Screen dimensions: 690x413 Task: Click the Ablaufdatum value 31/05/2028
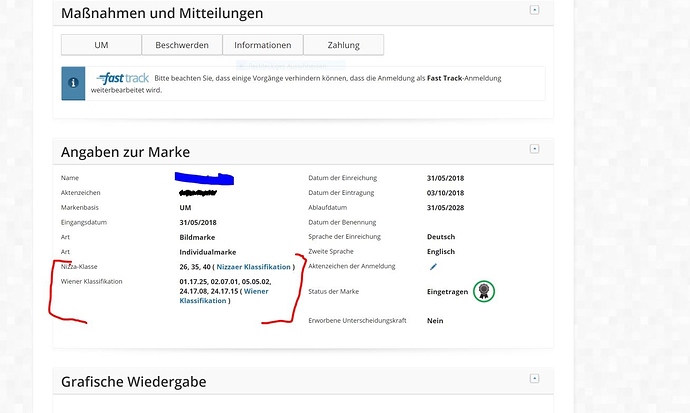coord(445,208)
